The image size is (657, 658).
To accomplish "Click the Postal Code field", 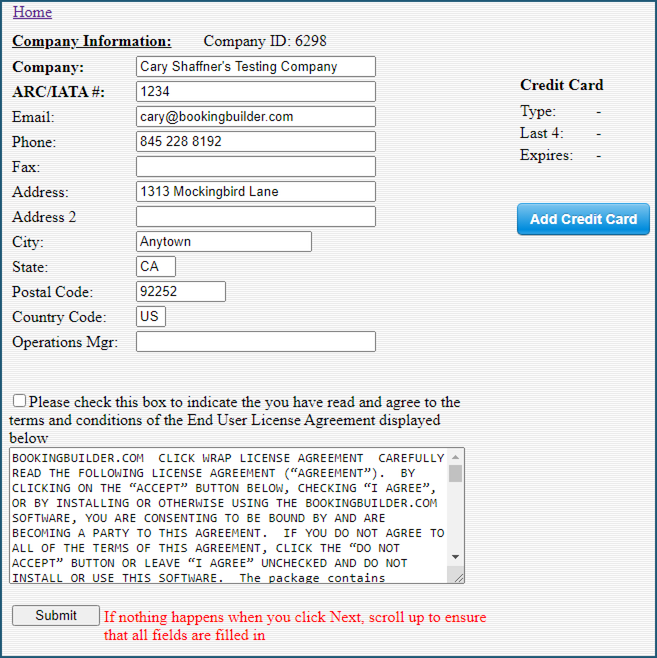I will tap(180, 292).
